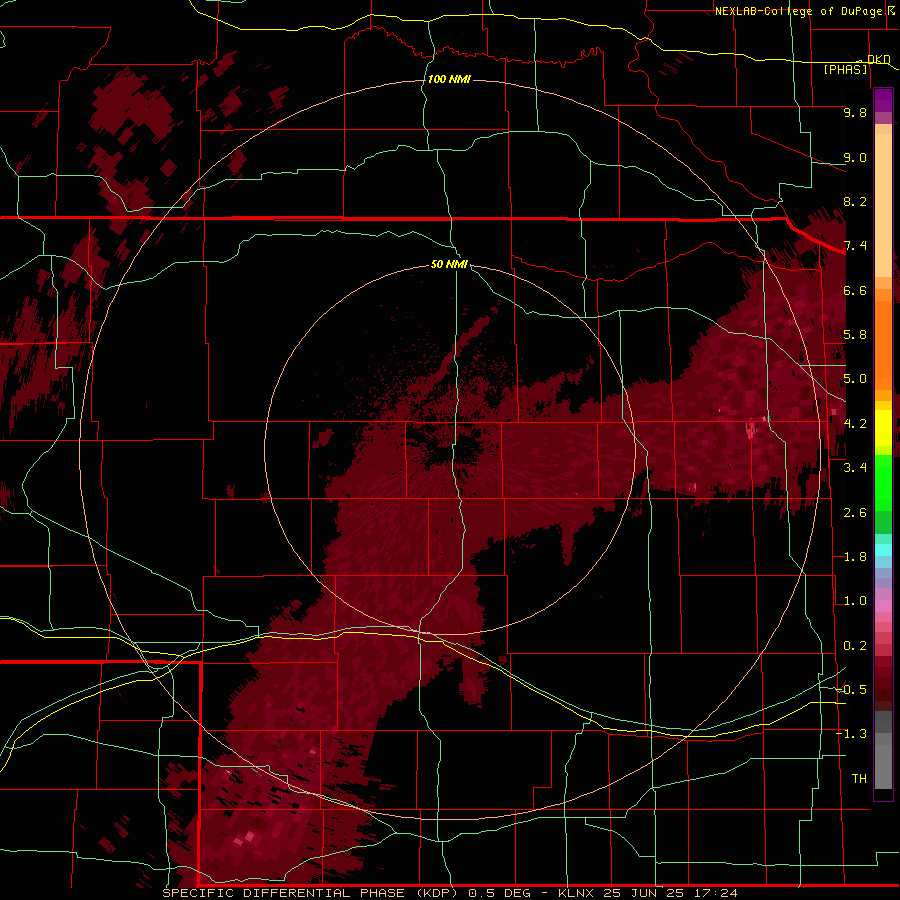Pick the bright green swatch on the color bar
Image resolution: width=900 pixels, height=900 pixels.
pyautogui.click(x=883, y=485)
